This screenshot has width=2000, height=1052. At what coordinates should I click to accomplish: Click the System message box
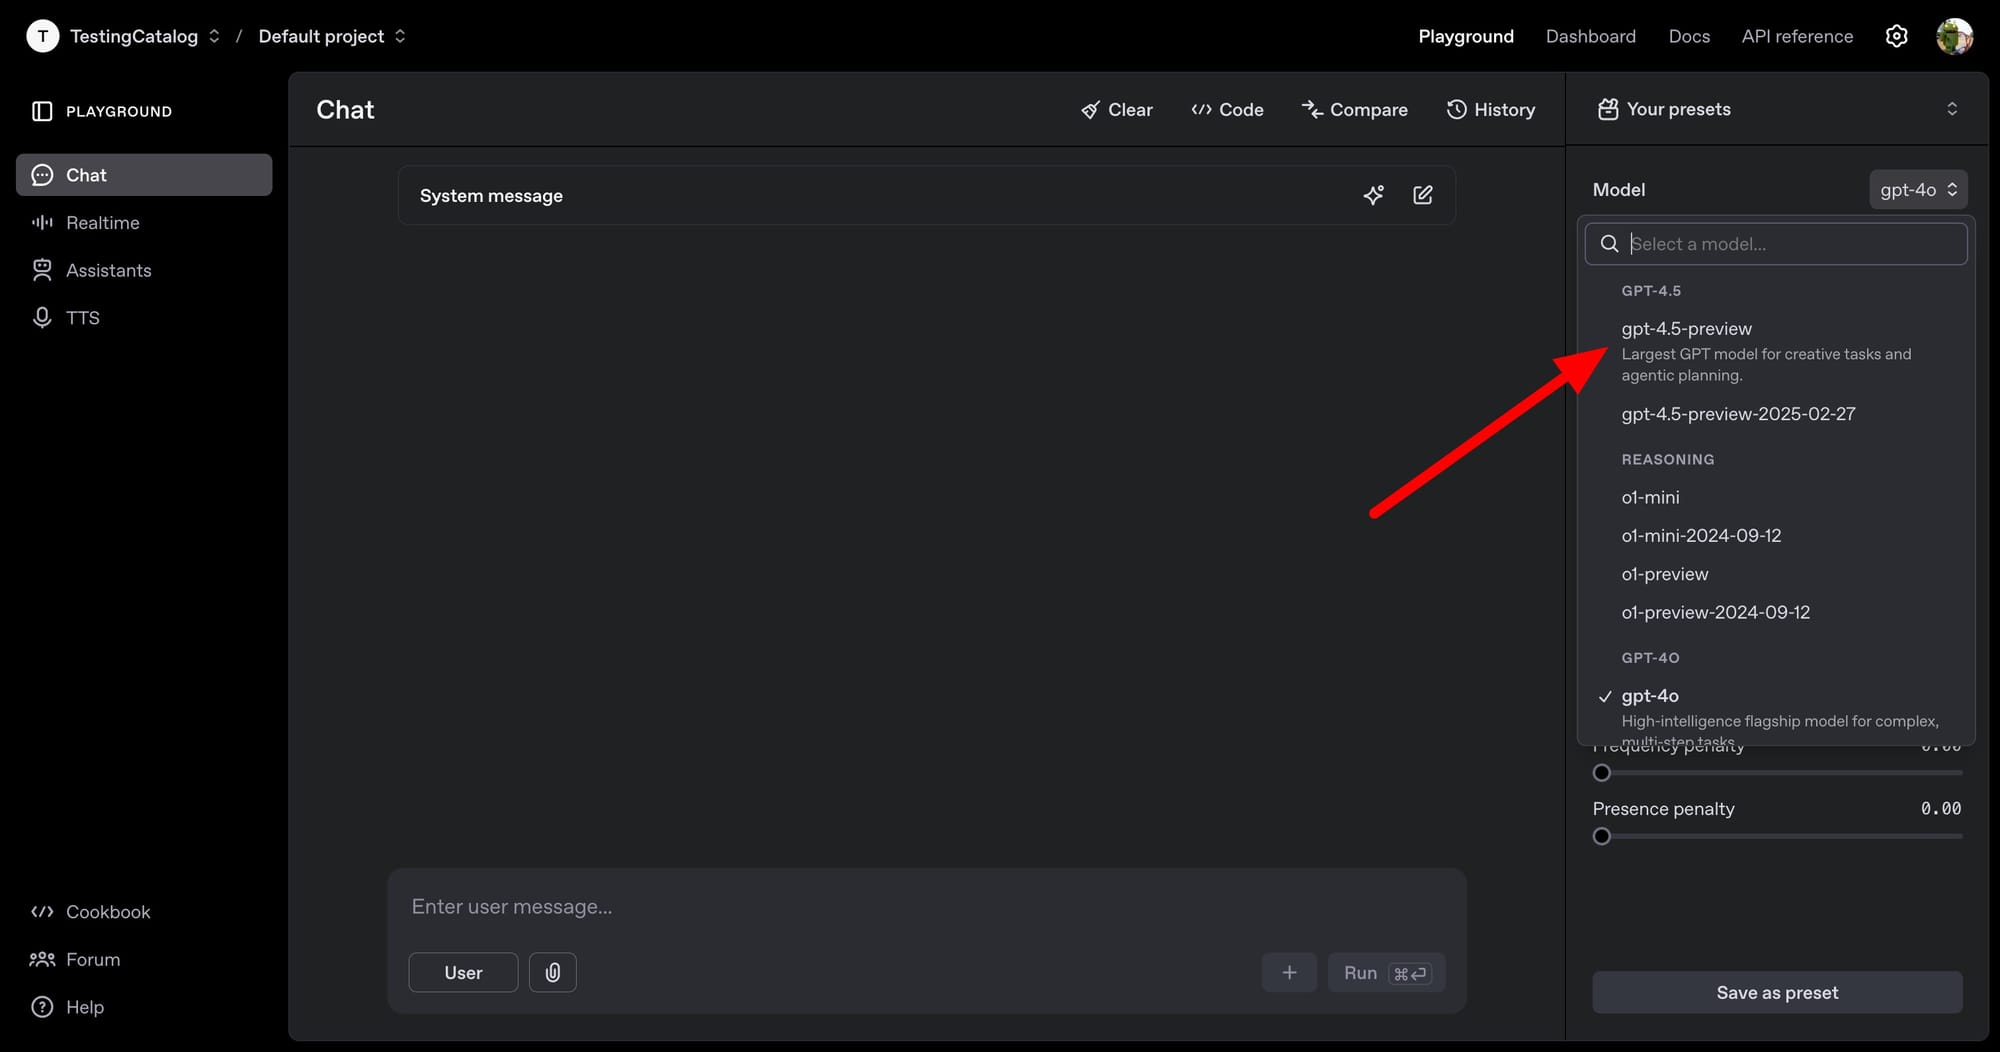(x=926, y=195)
